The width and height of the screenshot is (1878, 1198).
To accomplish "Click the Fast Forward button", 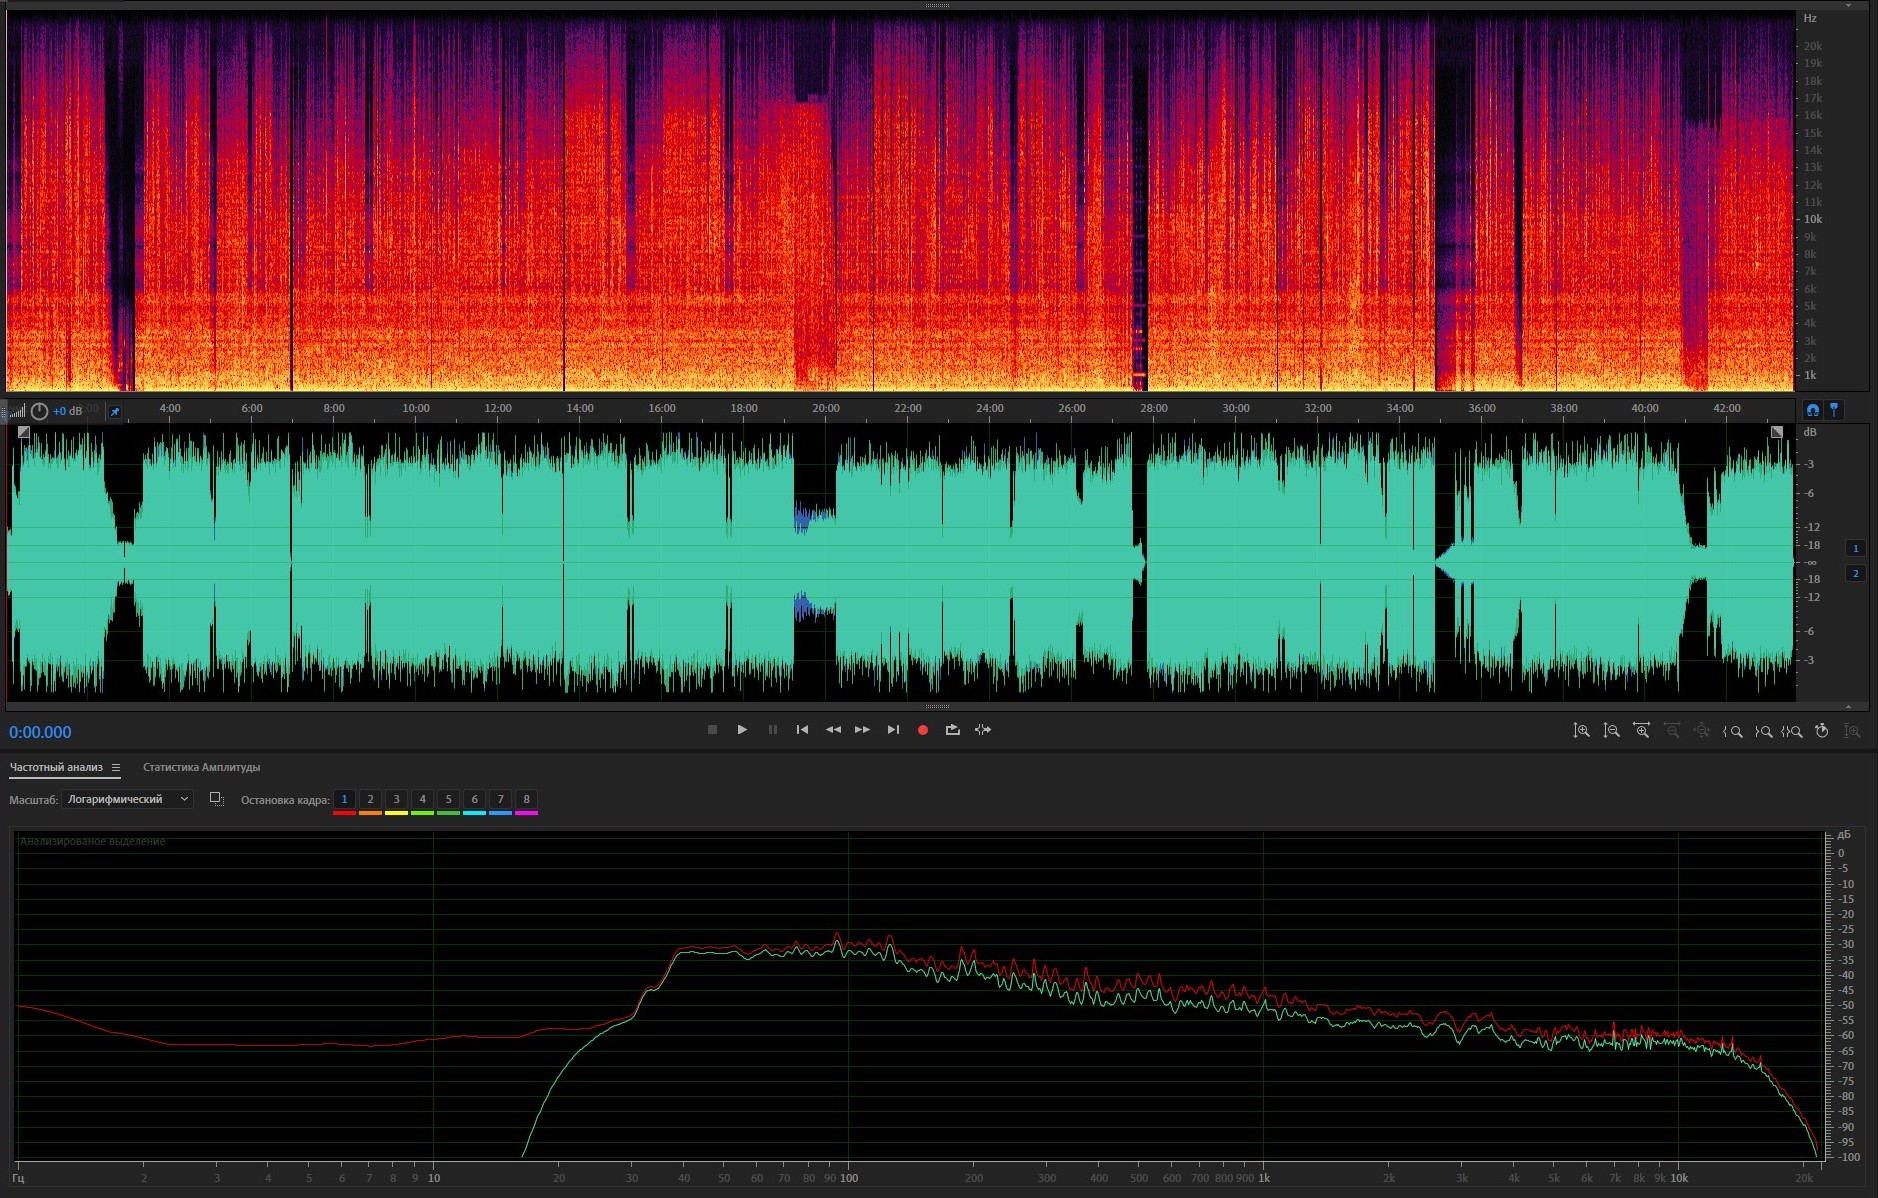I will (862, 730).
